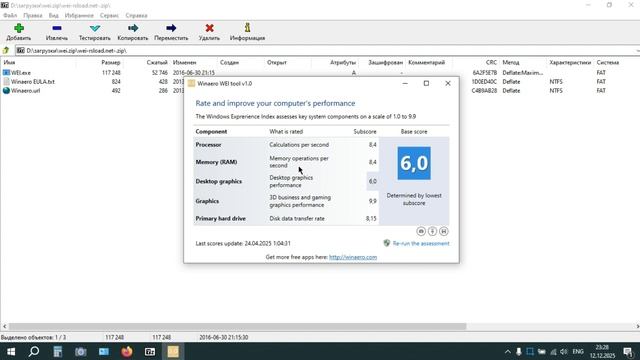Sort by the Размер column header
The height and width of the screenshot is (360, 640).
pyautogui.click(x=111, y=62)
